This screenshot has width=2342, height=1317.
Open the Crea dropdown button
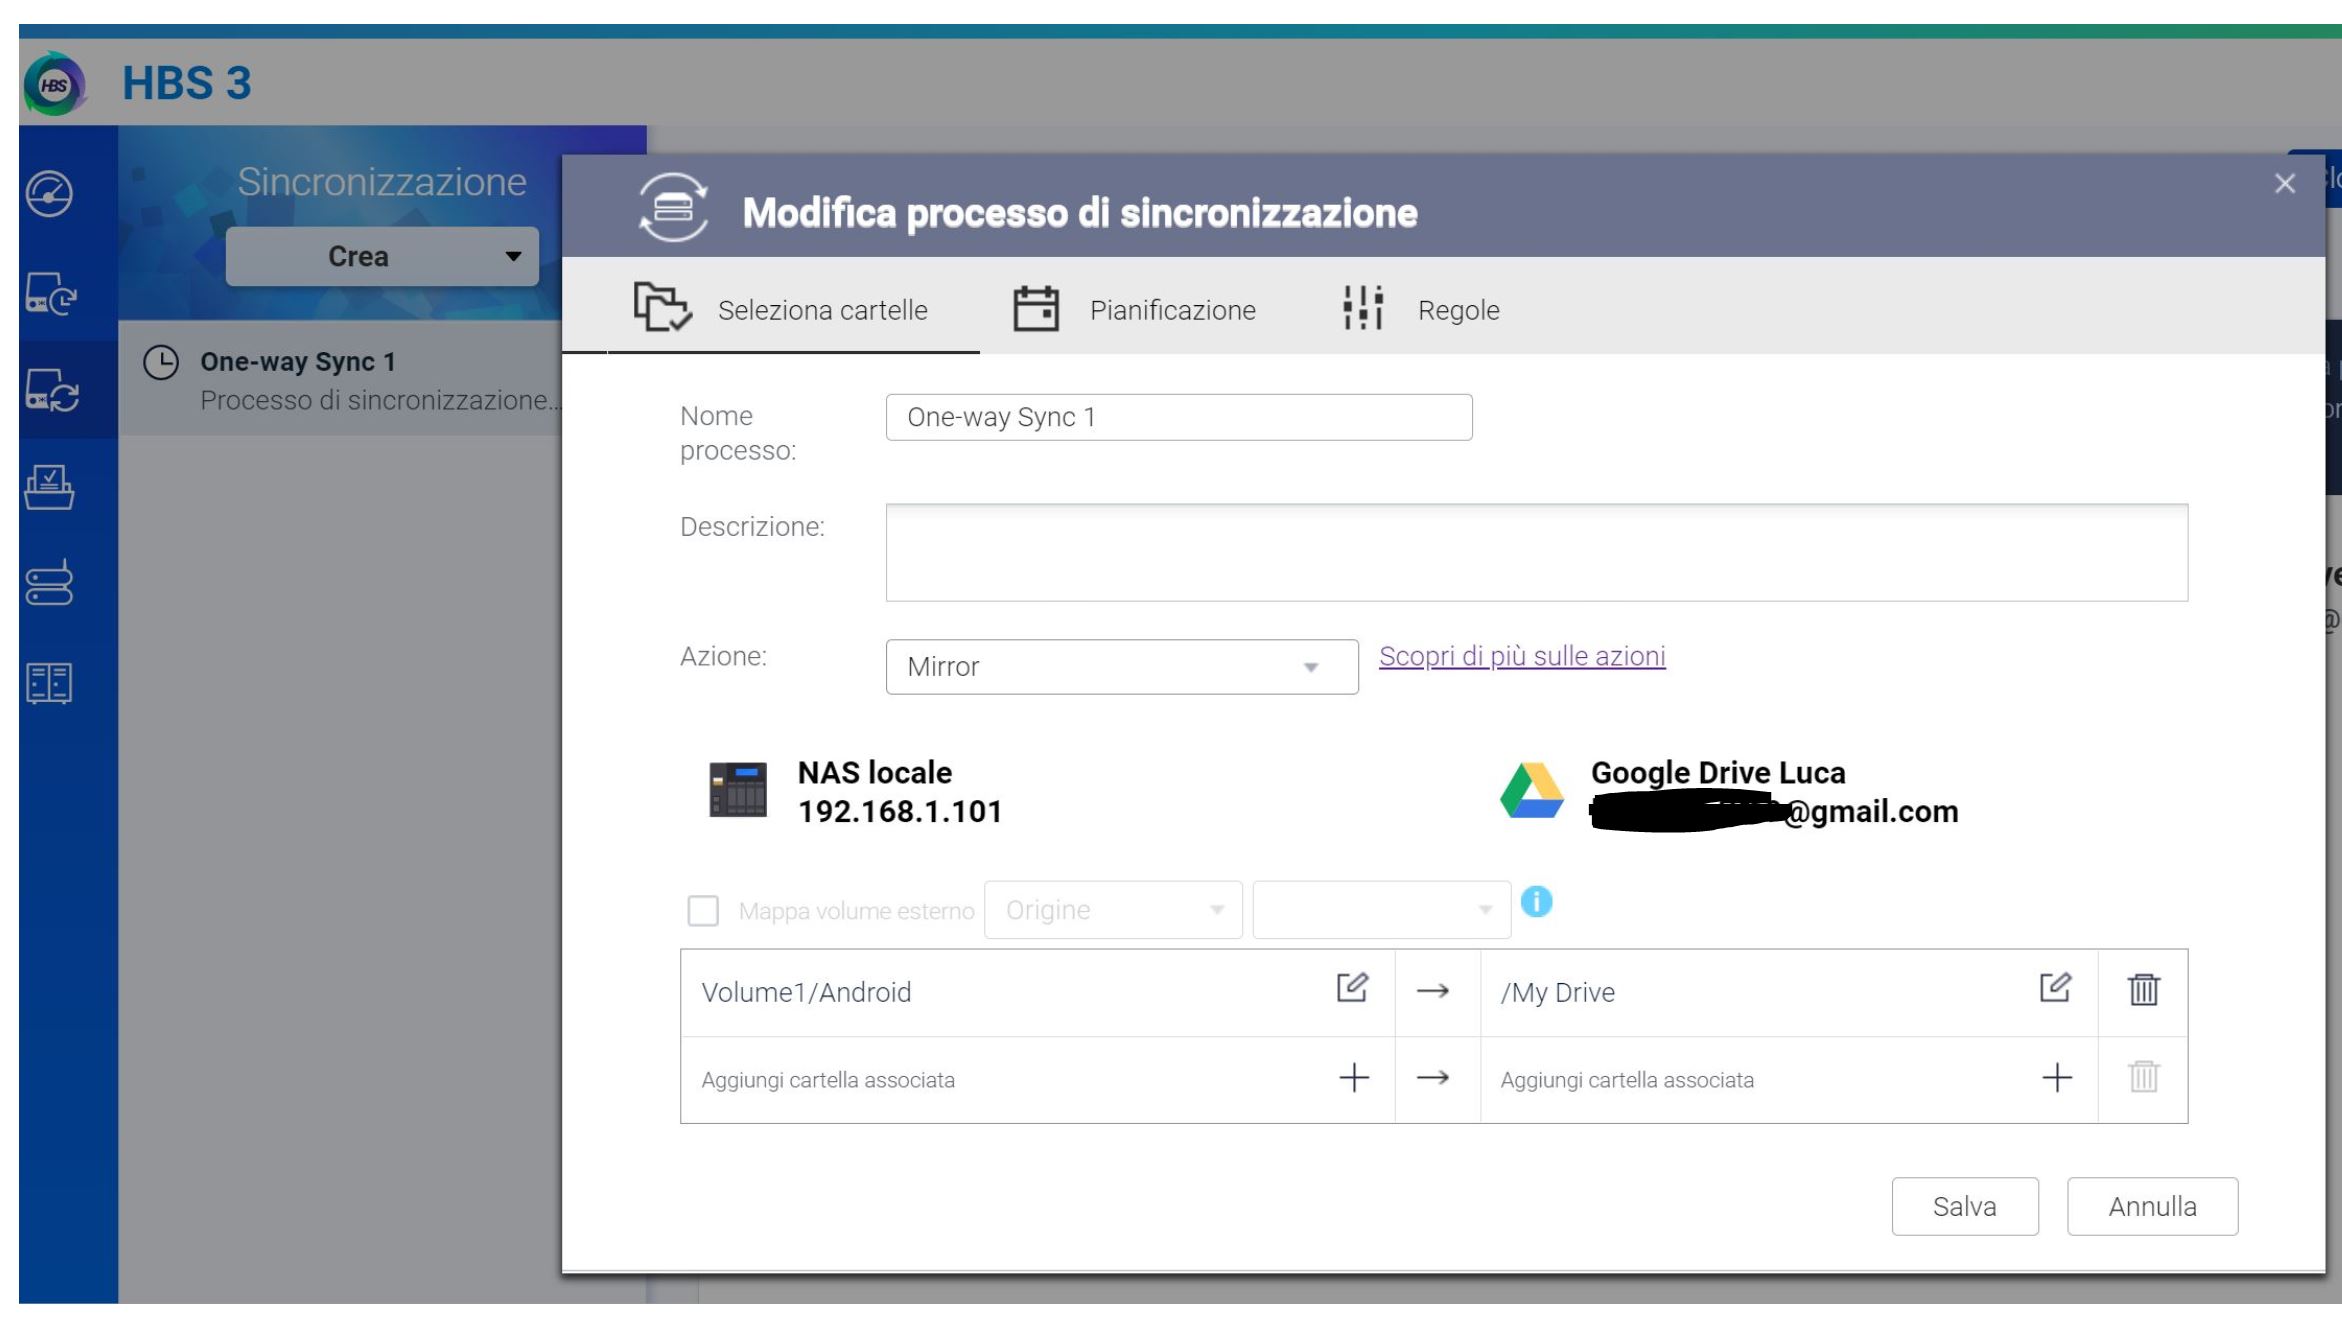[382, 257]
